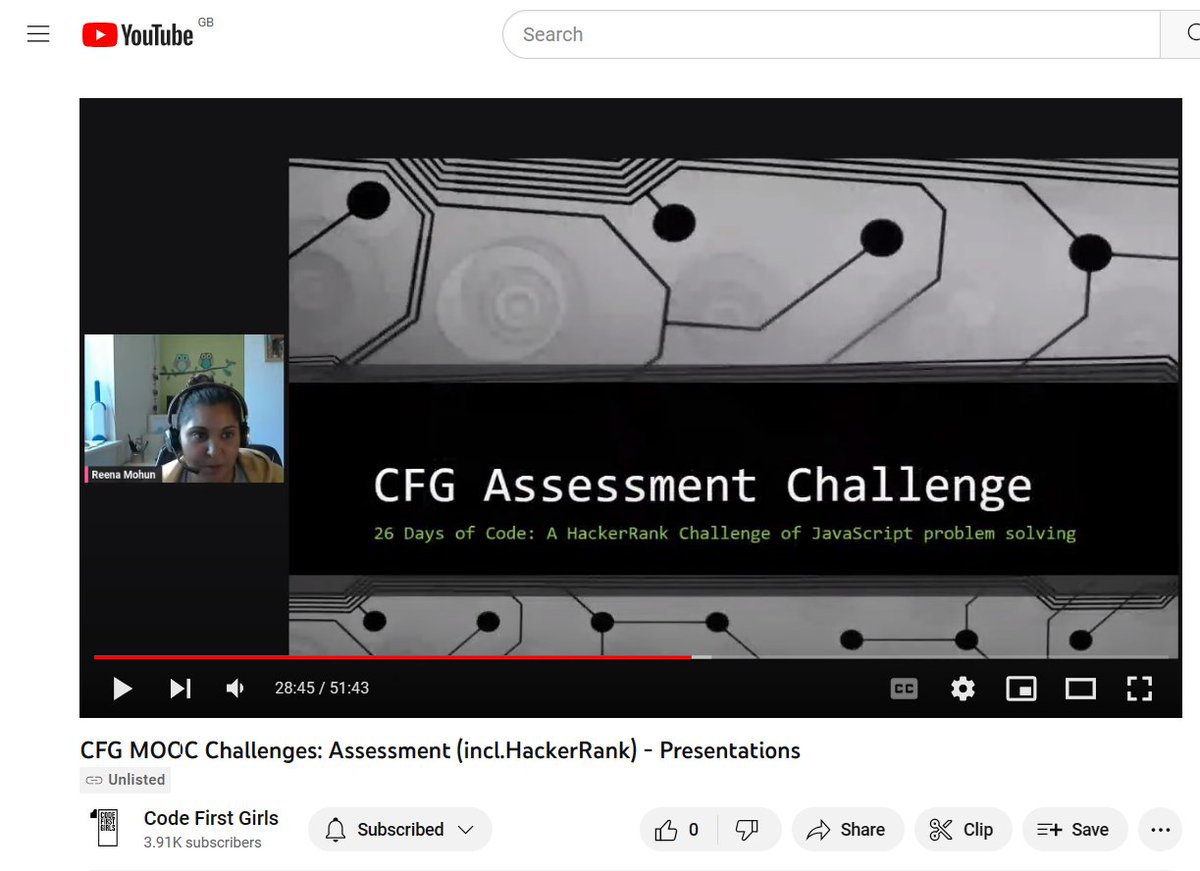1200x871 pixels.
Task: Switch on the miniplayer
Action: tap(1021, 688)
